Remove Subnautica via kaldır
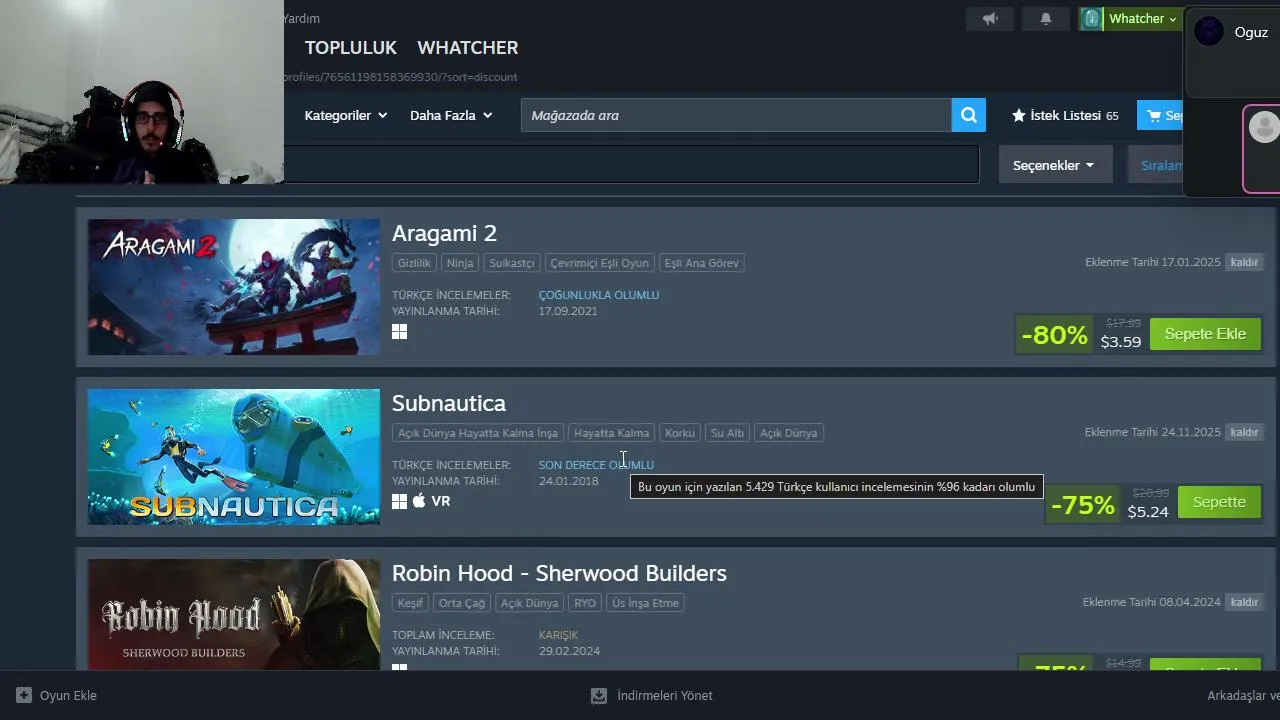 point(1244,432)
